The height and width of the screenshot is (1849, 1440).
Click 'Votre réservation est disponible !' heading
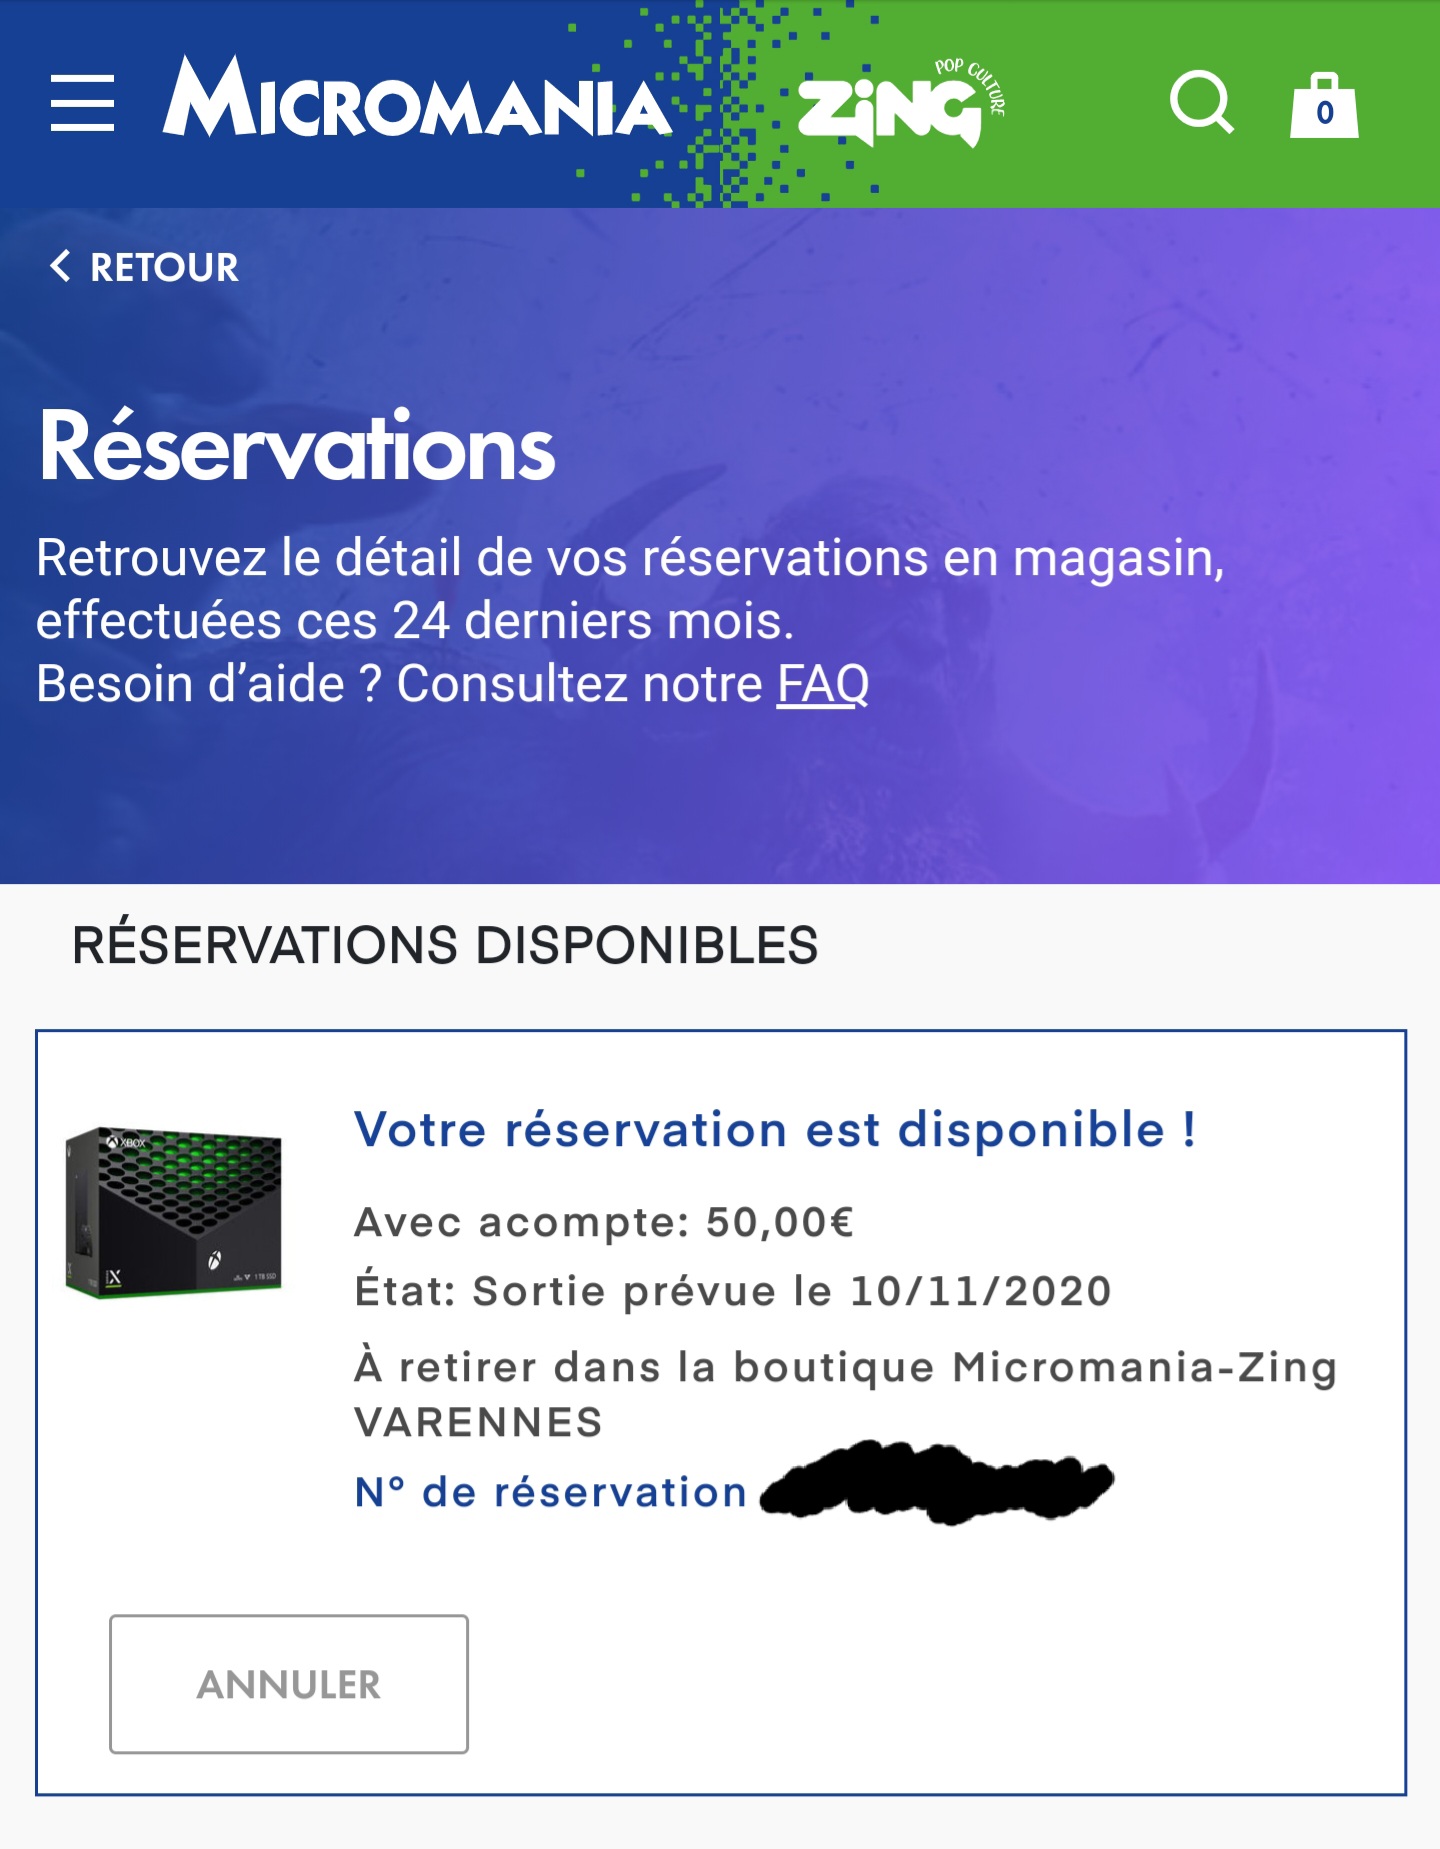pyautogui.click(x=776, y=1130)
